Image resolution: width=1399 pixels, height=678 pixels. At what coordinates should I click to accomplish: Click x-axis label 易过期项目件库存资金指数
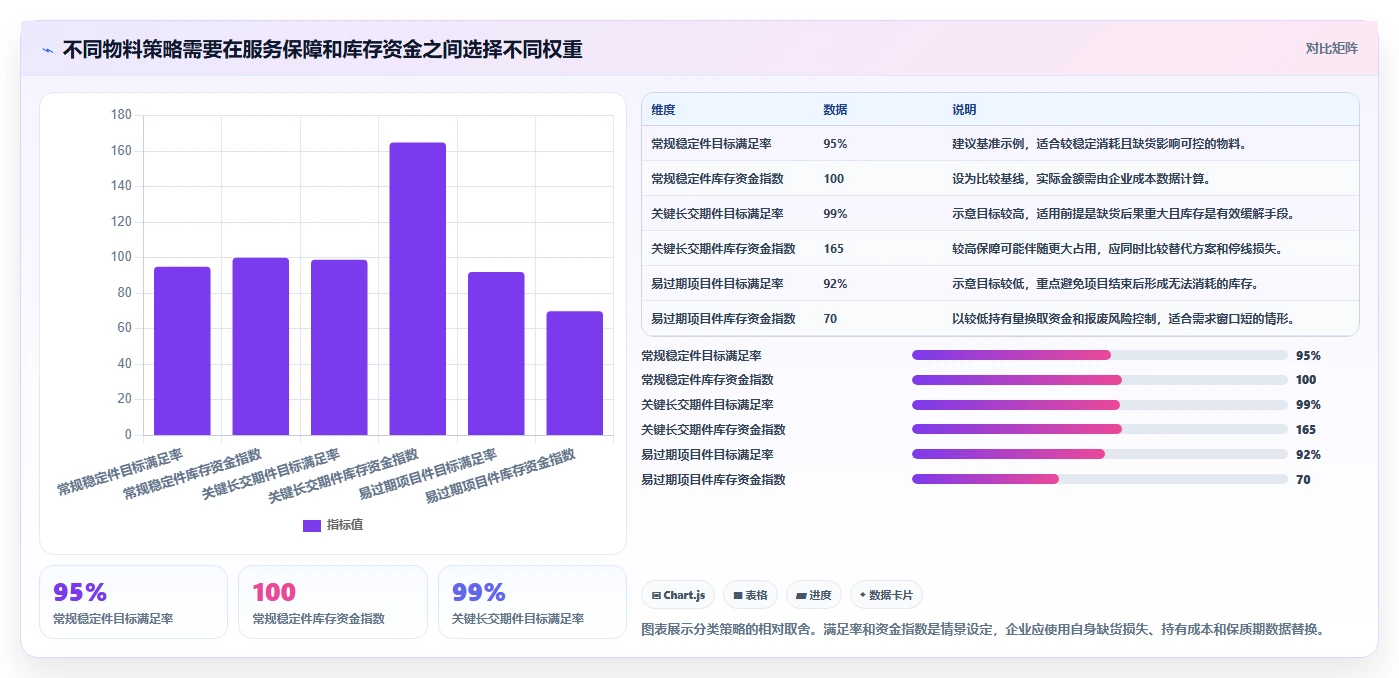(501, 476)
